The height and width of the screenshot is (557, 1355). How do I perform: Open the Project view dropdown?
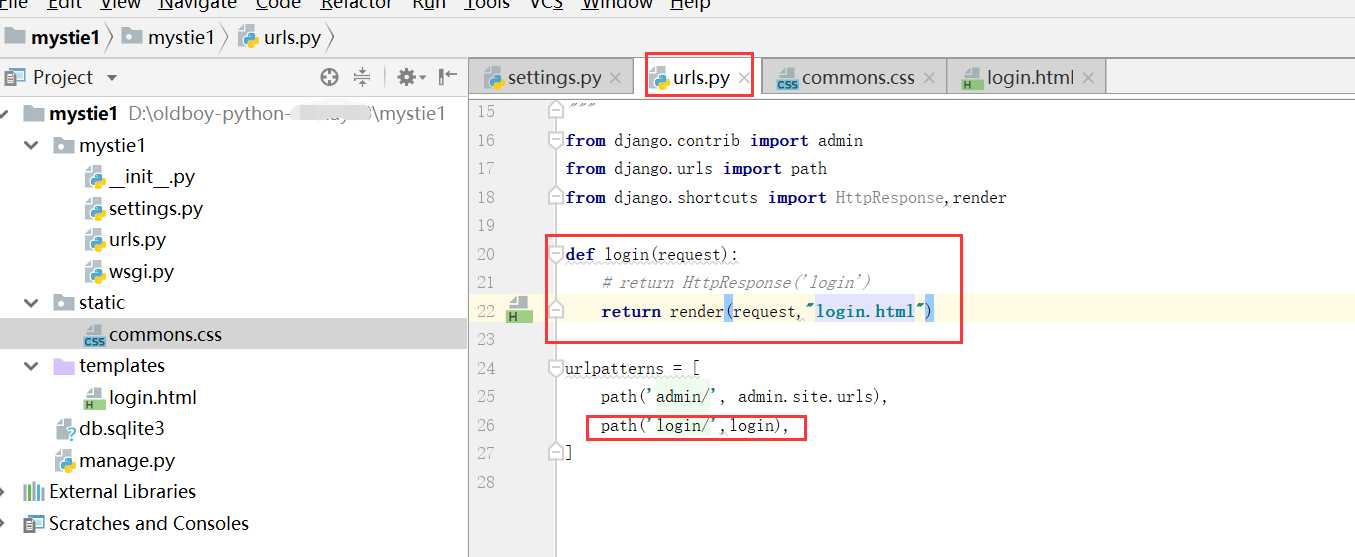(112, 77)
